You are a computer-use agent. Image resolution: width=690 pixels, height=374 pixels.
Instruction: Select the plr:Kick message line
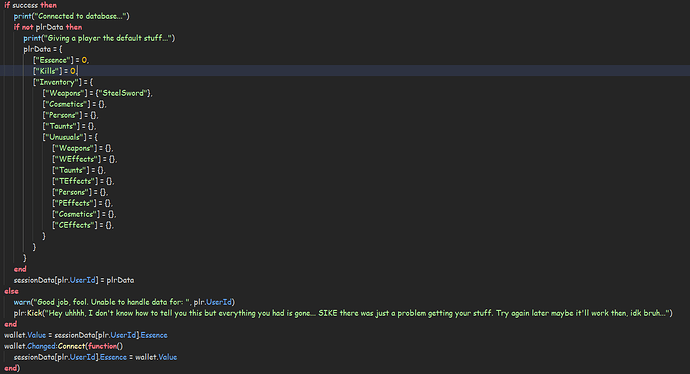343,313
